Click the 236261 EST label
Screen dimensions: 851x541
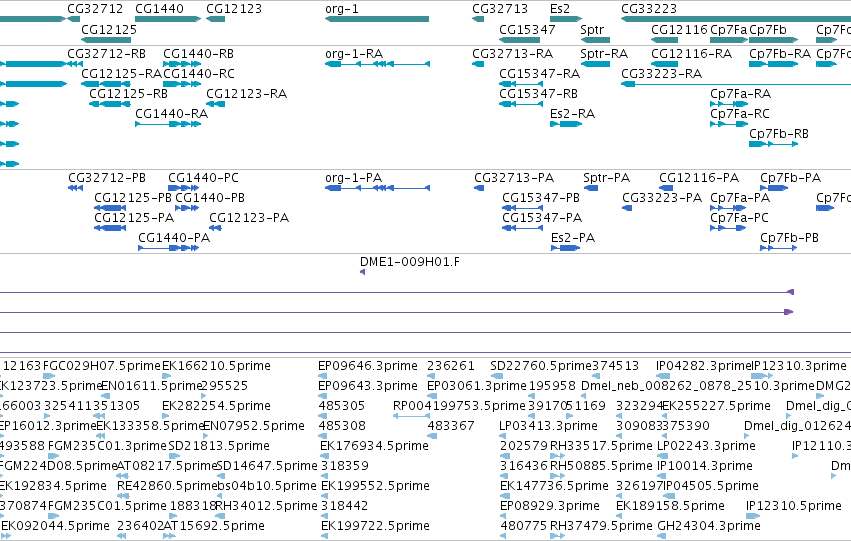(x=451, y=366)
